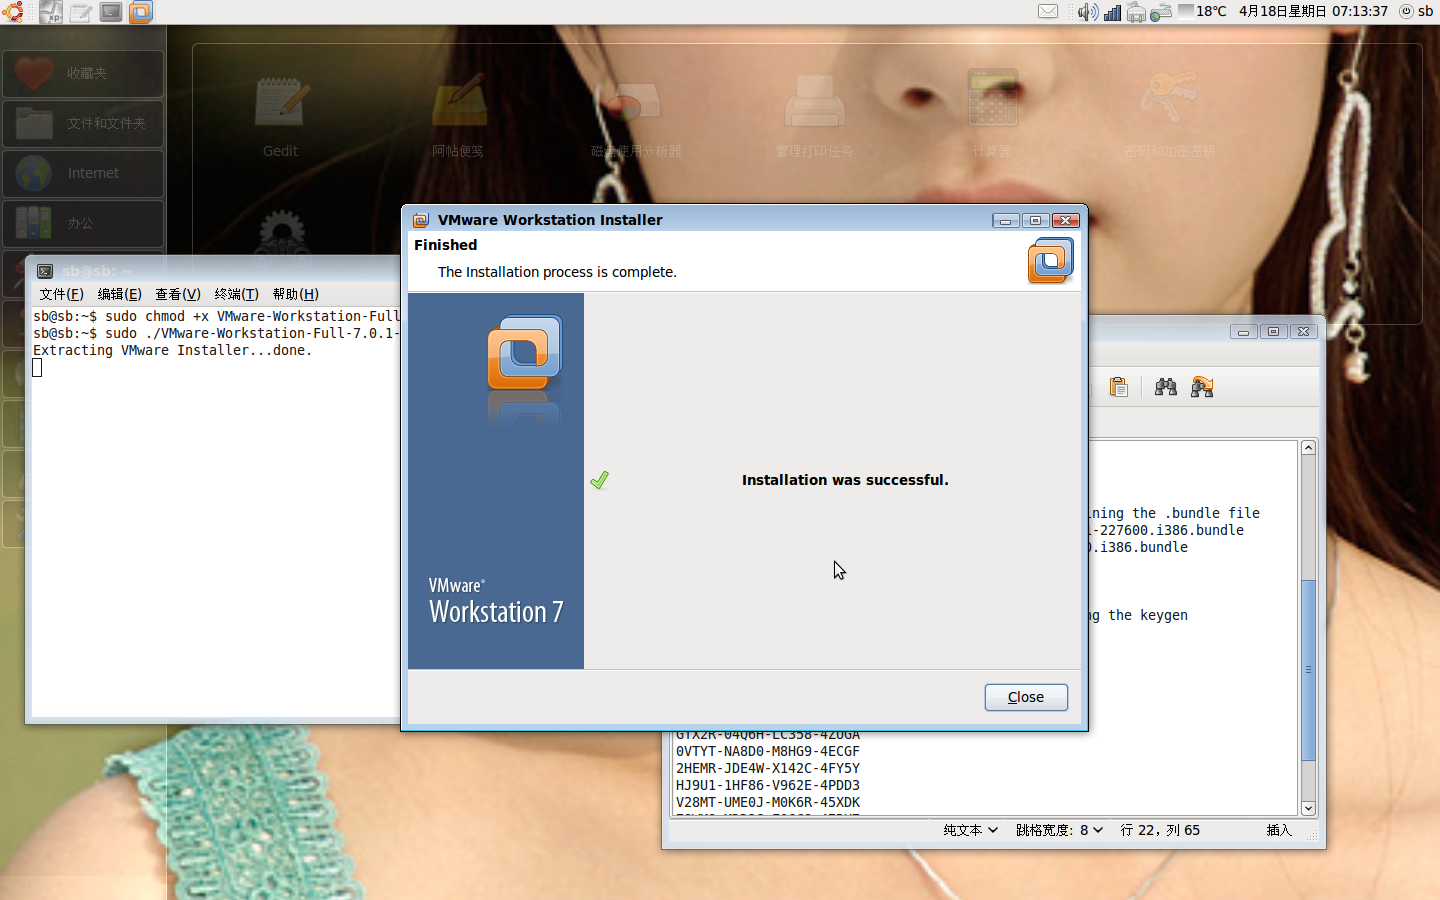The width and height of the screenshot is (1440, 900).
Task: Launch 阿帖便笺 sticky notes app
Action: coord(458,115)
